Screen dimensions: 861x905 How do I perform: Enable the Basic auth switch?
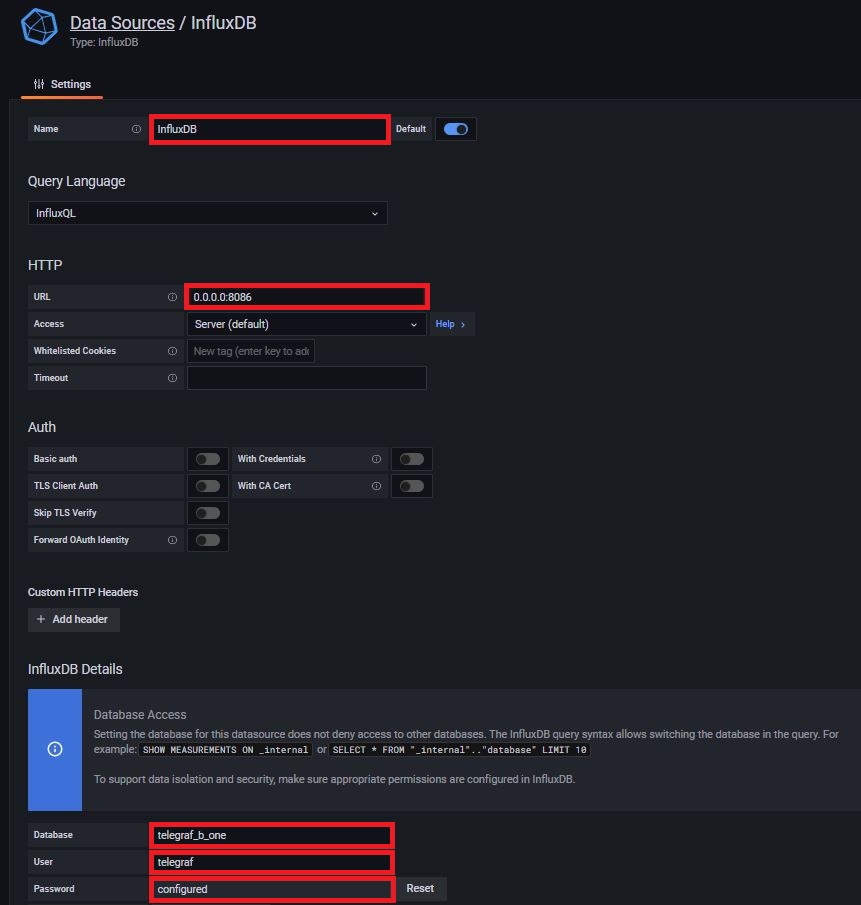tap(208, 459)
